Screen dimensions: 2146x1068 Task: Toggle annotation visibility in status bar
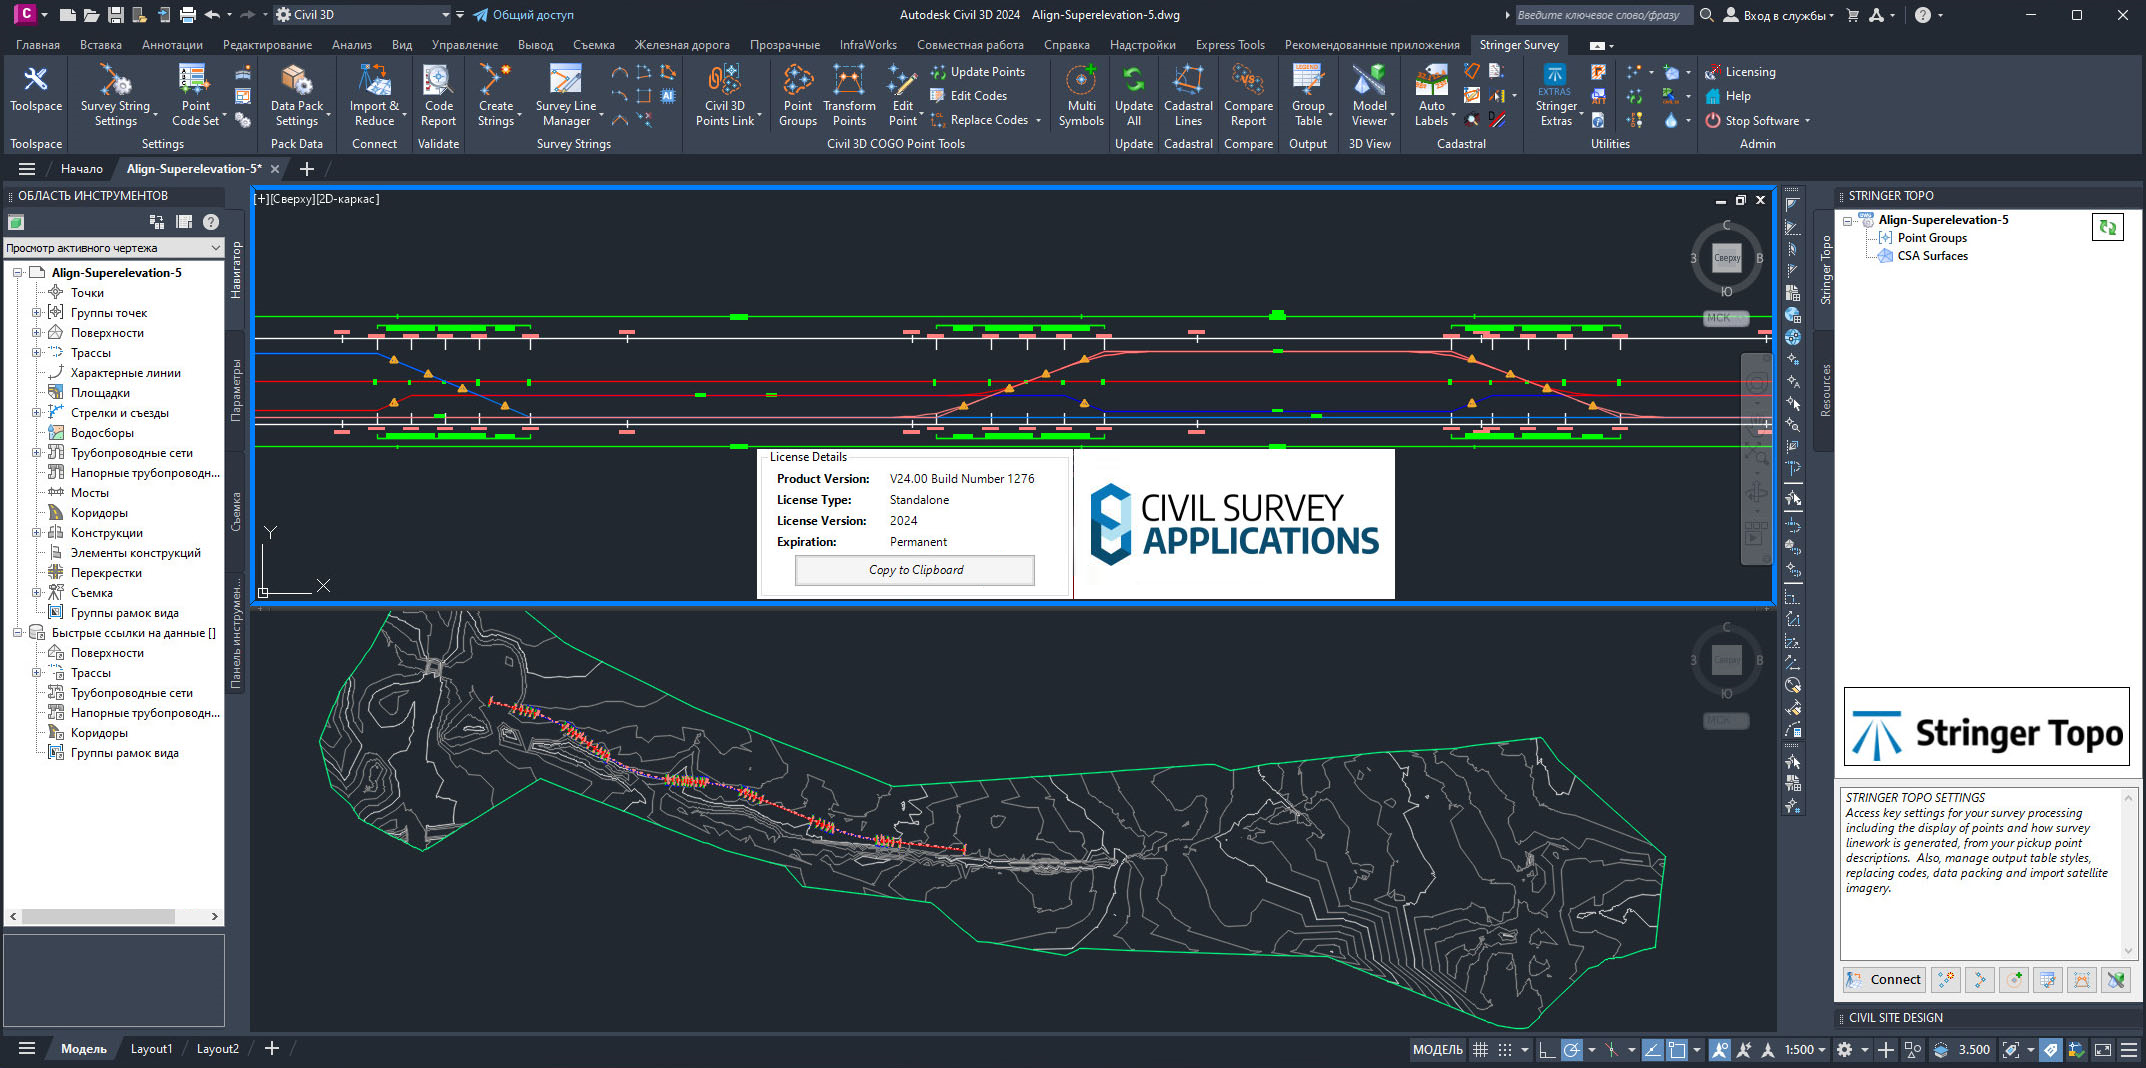(1720, 1049)
